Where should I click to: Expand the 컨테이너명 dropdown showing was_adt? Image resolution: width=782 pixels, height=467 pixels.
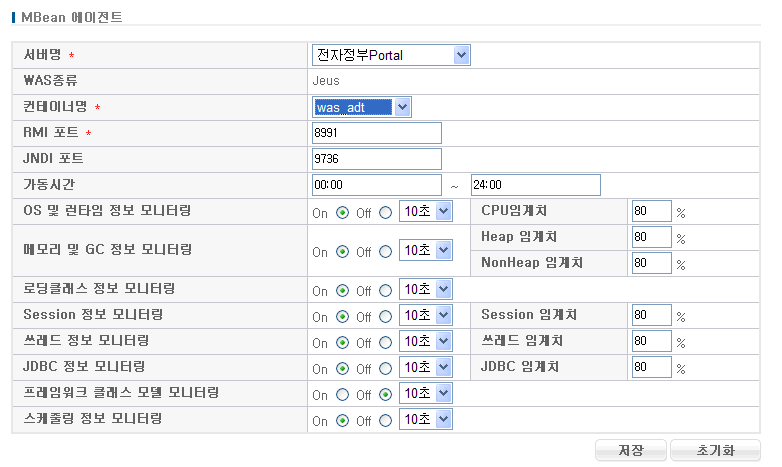click(361, 107)
